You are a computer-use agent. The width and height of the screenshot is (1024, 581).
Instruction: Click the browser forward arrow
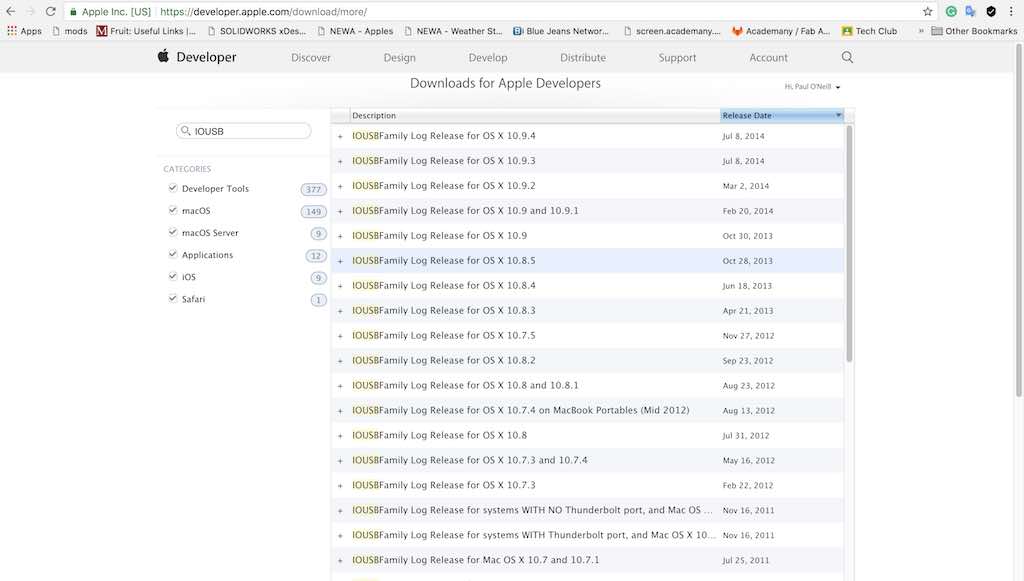31,11
